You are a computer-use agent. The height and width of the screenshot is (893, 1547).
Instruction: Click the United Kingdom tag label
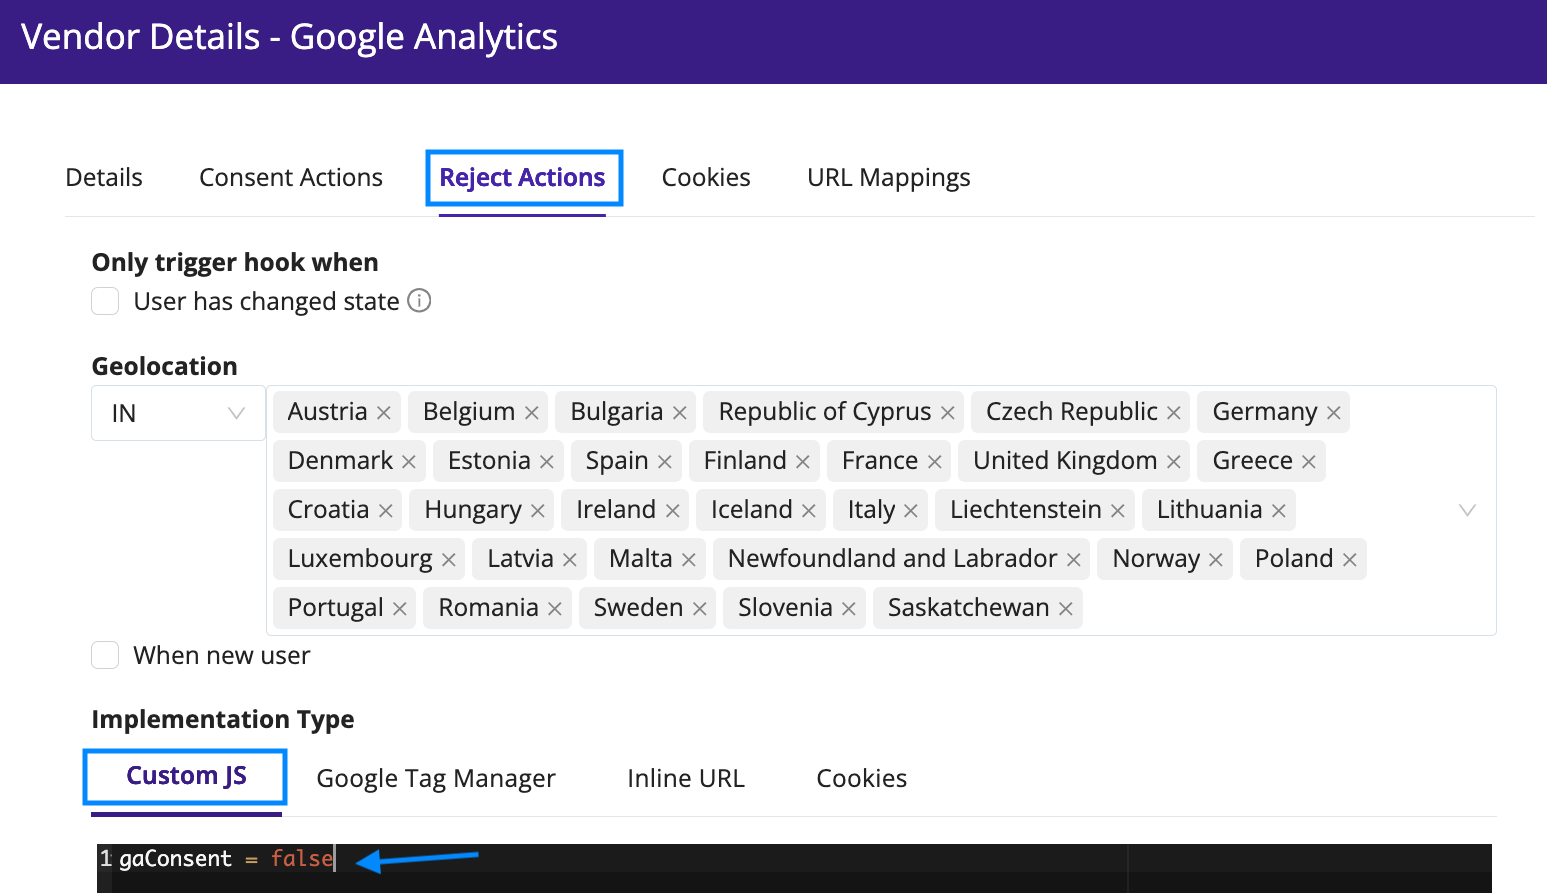tap(1065, 460)
